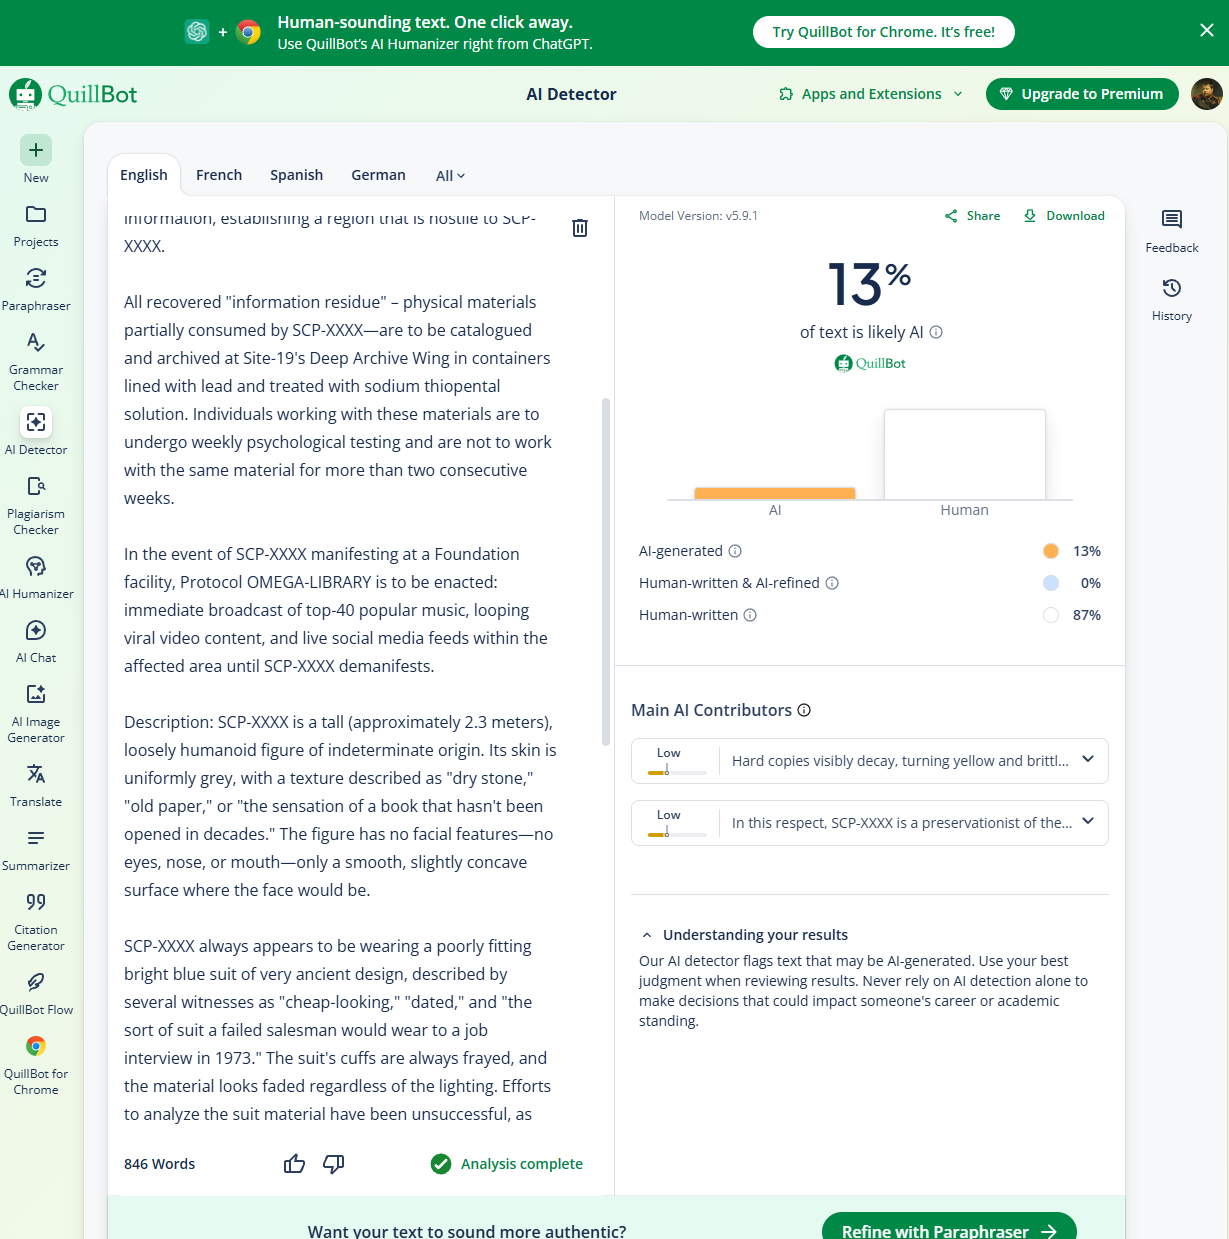1229x1239 pixels.
Task: Close the top promotional banner
Action: pos(1207,30)
